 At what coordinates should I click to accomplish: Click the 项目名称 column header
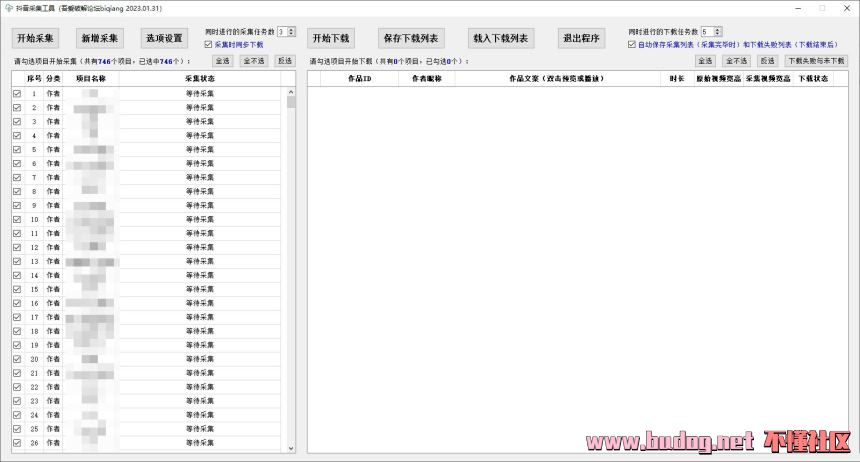coord(90,79)
